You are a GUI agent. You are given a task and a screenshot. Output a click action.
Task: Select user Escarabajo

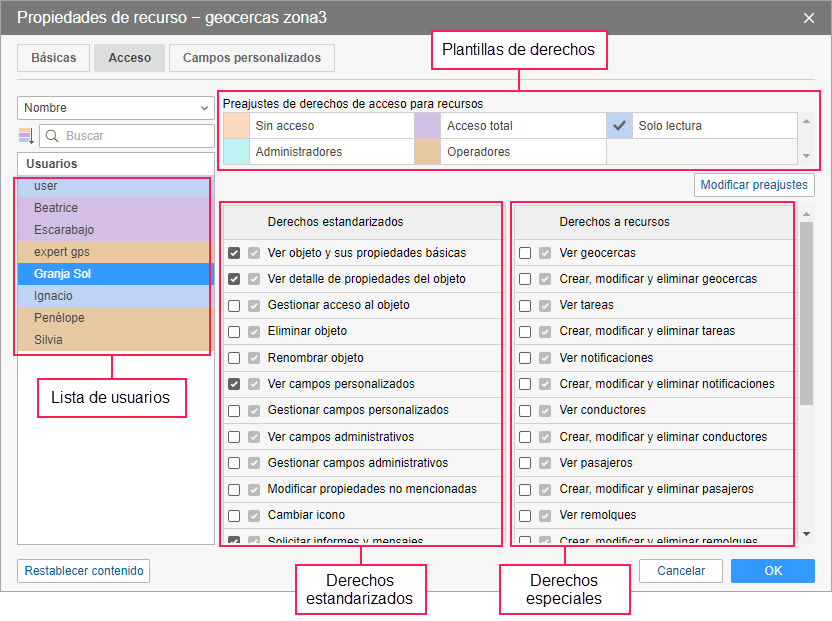(x=114, y=230)
